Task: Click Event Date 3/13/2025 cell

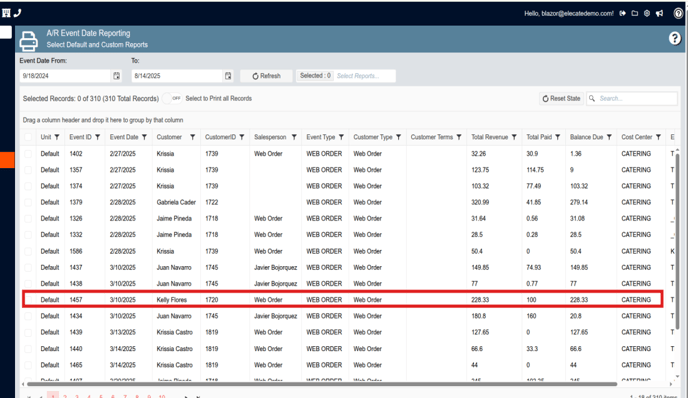Action: tap(122, 332)
